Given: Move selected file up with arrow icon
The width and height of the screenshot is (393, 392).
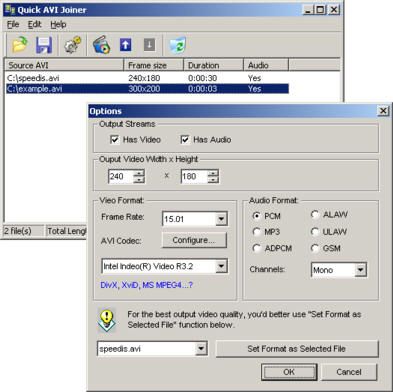Looking at the screenshot, I should coord(125,45).
